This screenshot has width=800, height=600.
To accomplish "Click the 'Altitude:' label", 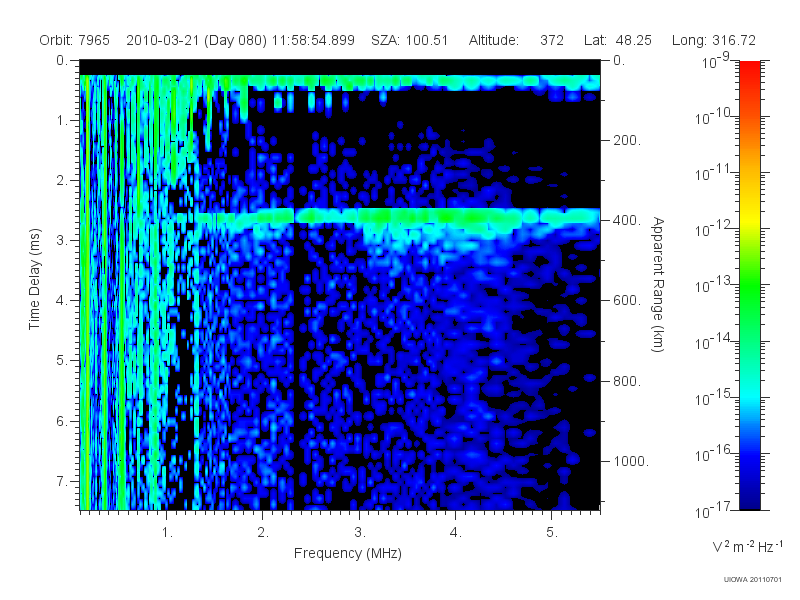I will tap(494, 40).
